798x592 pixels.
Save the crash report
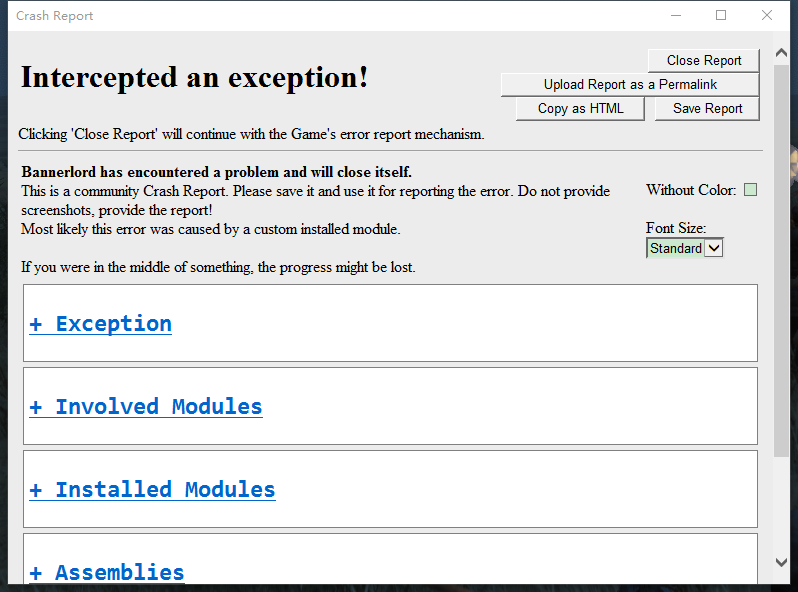(707, 108)
